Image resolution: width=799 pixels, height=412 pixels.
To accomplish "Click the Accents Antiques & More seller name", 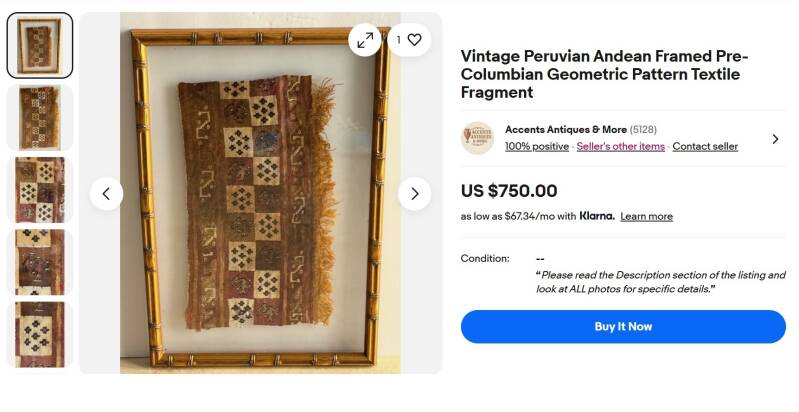I will coord(565,129).
